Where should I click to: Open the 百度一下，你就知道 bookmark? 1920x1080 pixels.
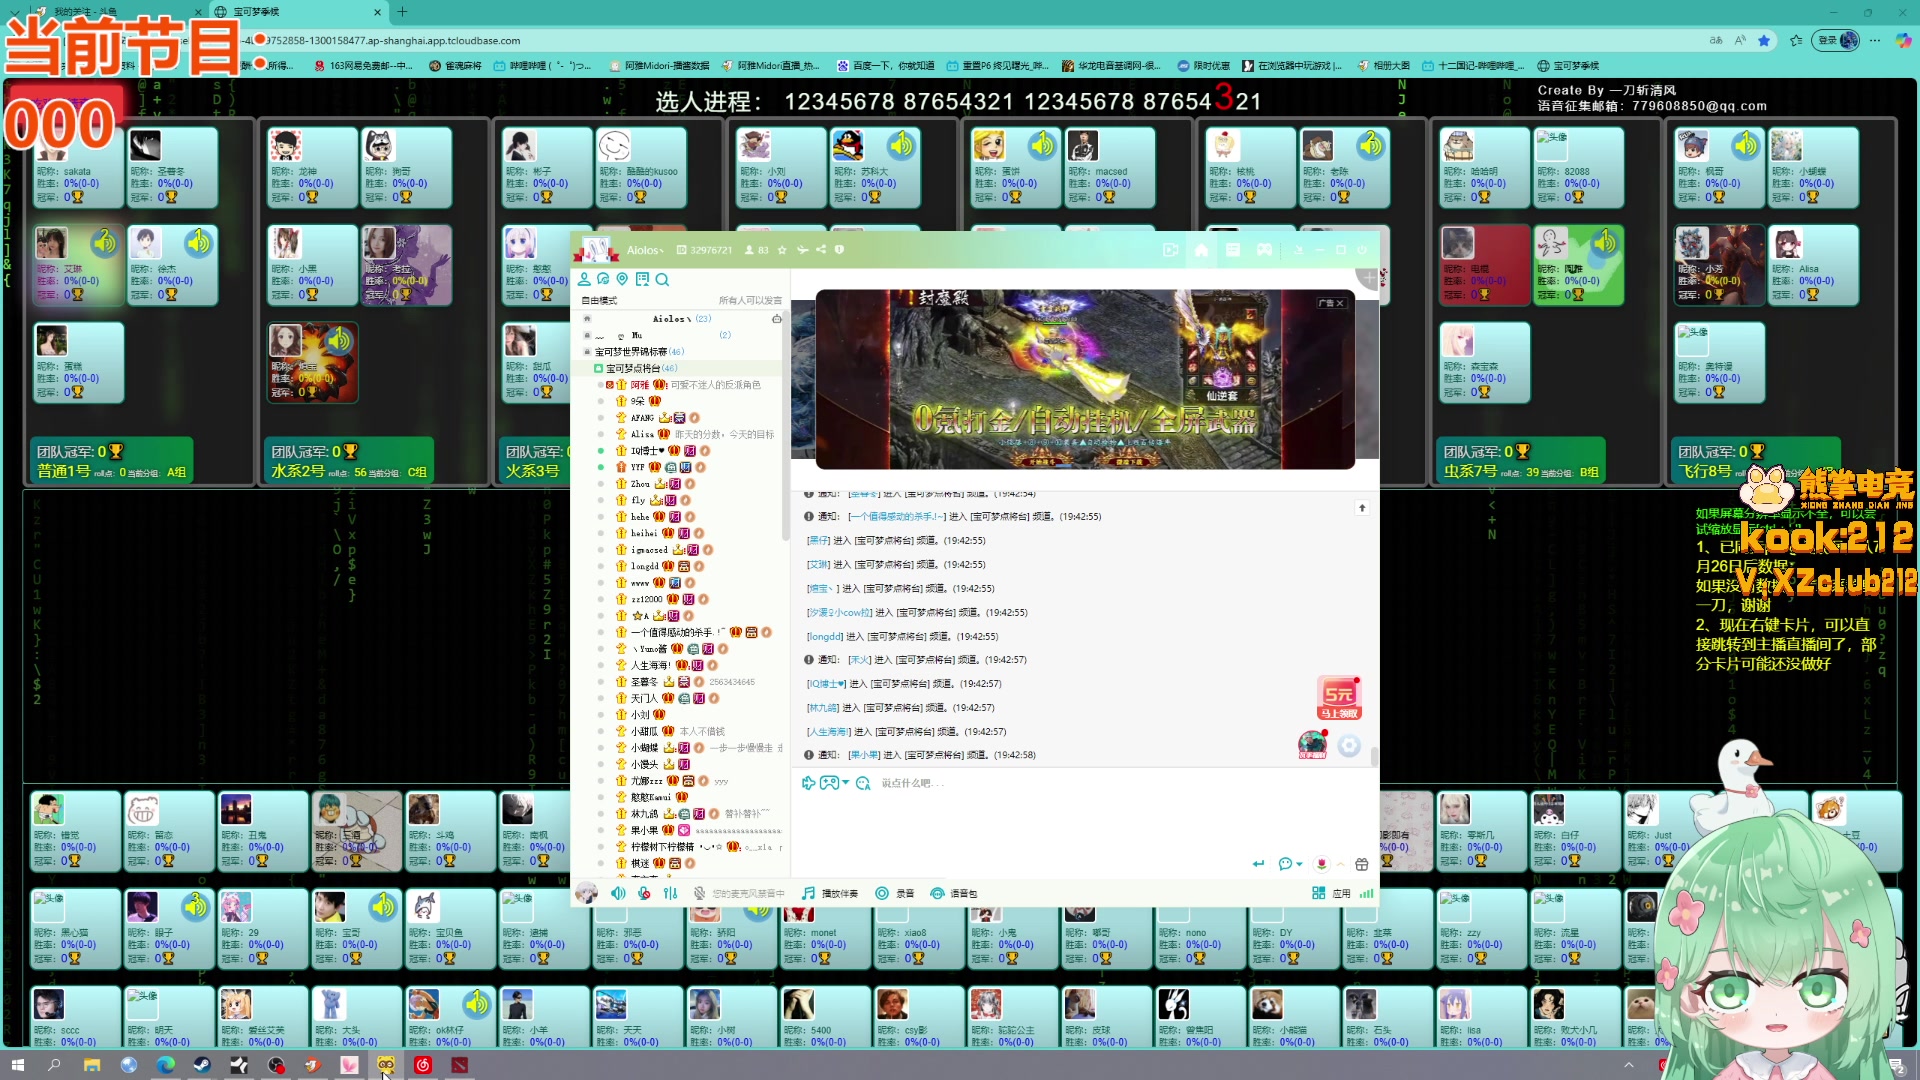(x=885, y=66)
